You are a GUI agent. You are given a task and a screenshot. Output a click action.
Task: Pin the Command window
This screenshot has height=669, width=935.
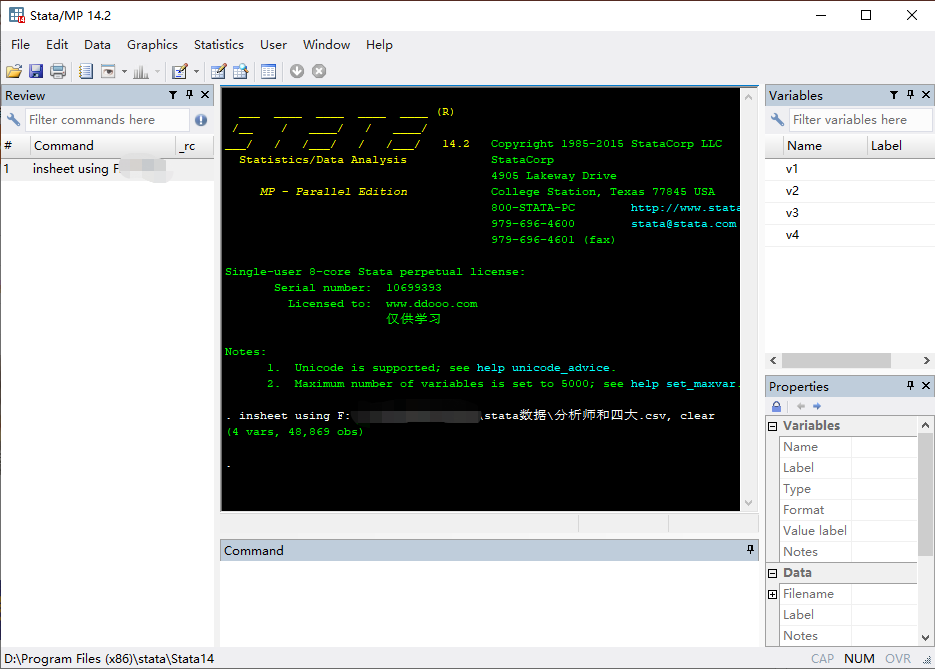[750, 549]
